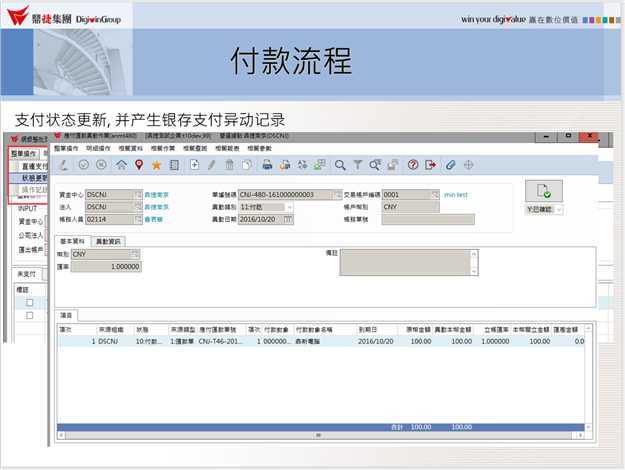
Task: Click the orange star favorites icon
Action: click(155, 164)
